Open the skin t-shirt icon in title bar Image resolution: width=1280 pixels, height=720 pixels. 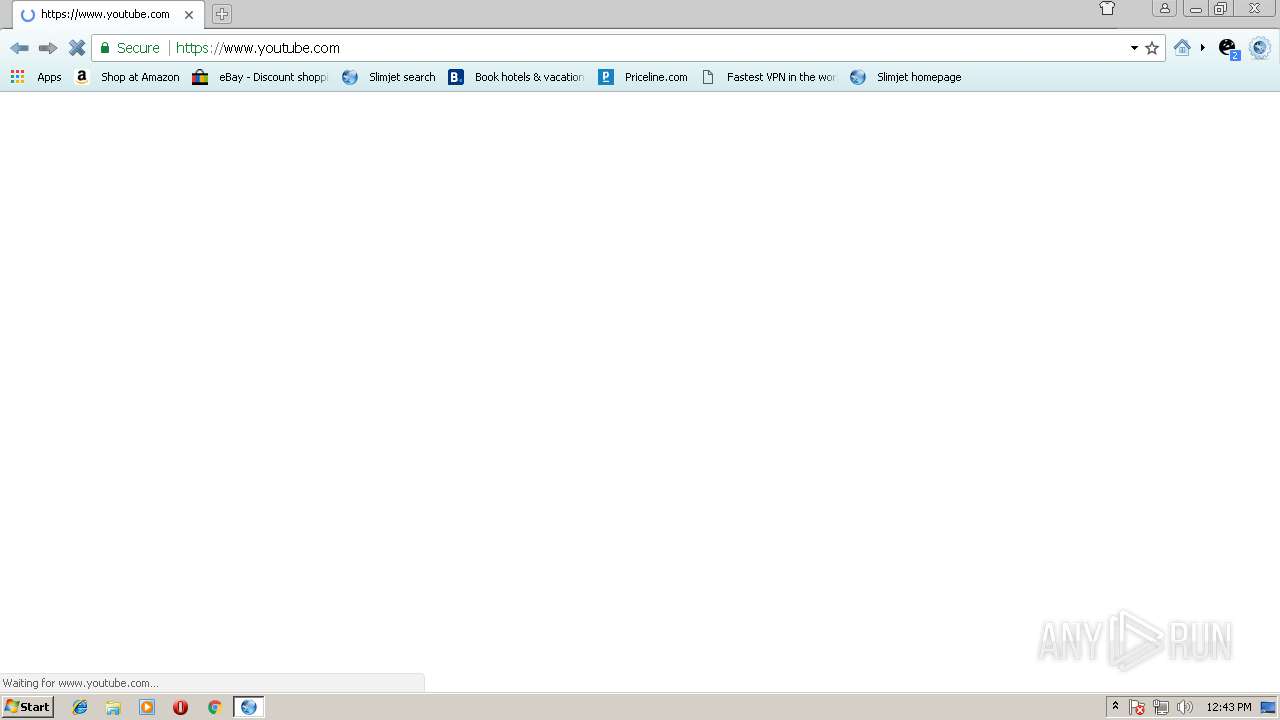pos(1107,9)
